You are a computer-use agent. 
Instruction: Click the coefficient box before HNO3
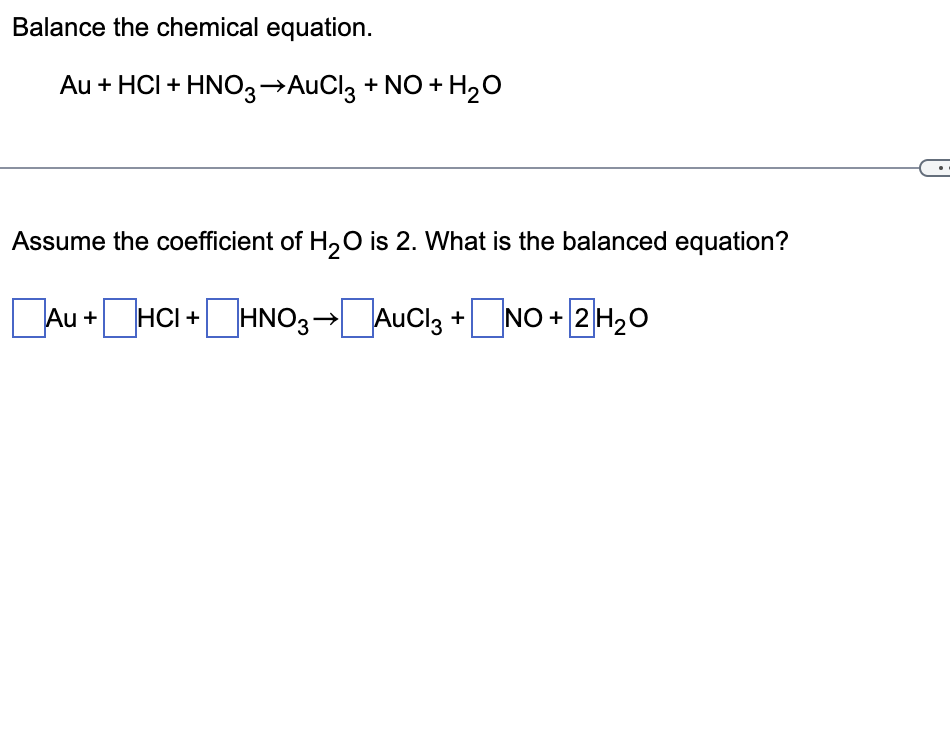click(220, 318)
